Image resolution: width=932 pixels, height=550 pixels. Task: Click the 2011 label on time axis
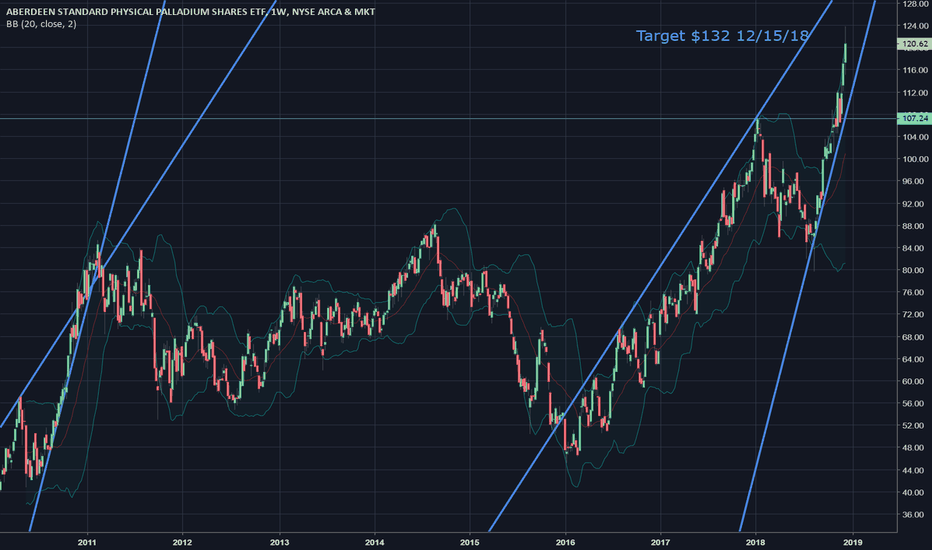87,542
